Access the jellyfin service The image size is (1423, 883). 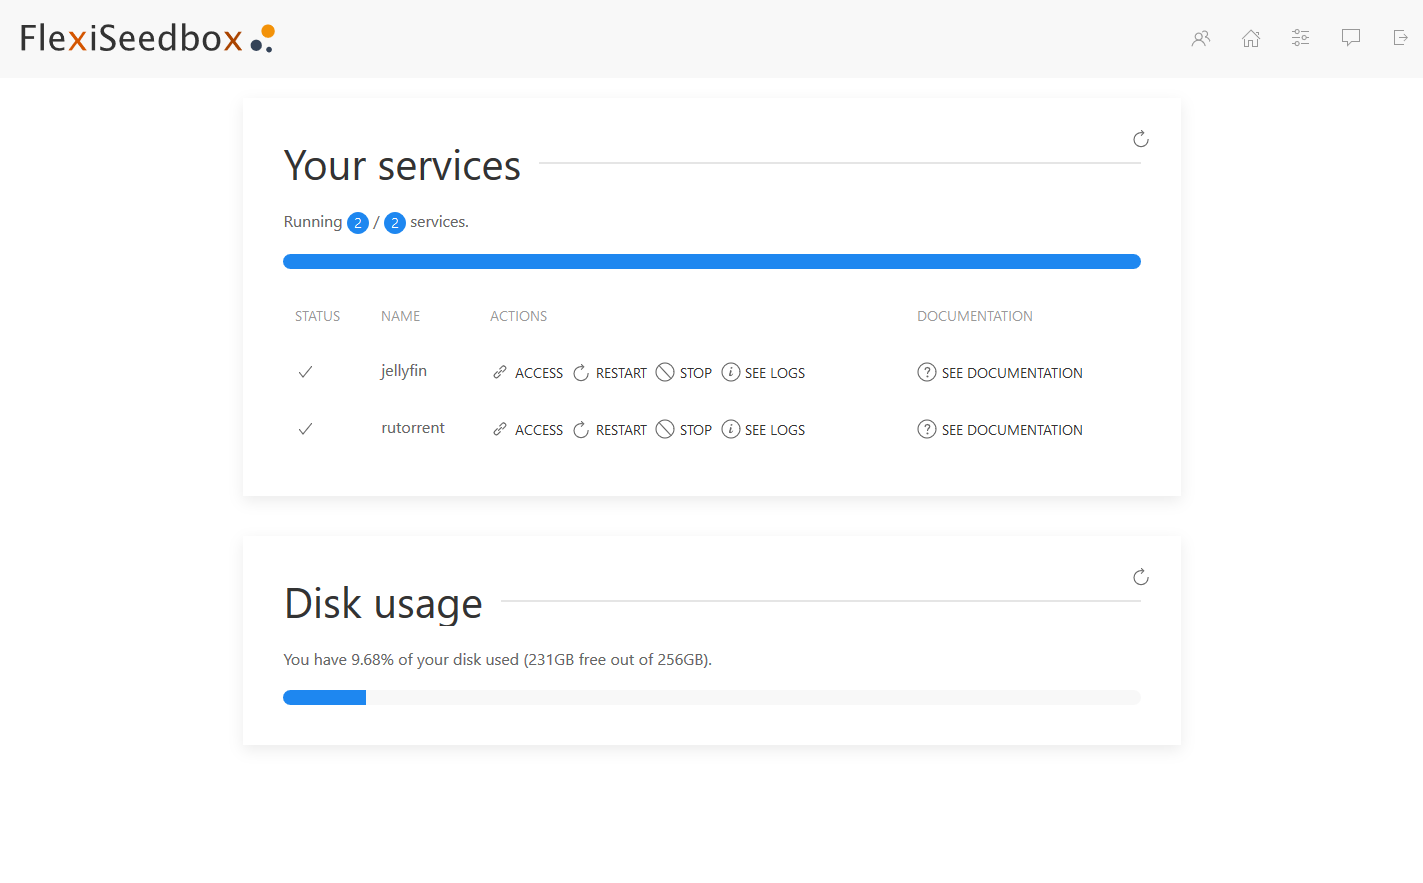click(x=528, y=373)
